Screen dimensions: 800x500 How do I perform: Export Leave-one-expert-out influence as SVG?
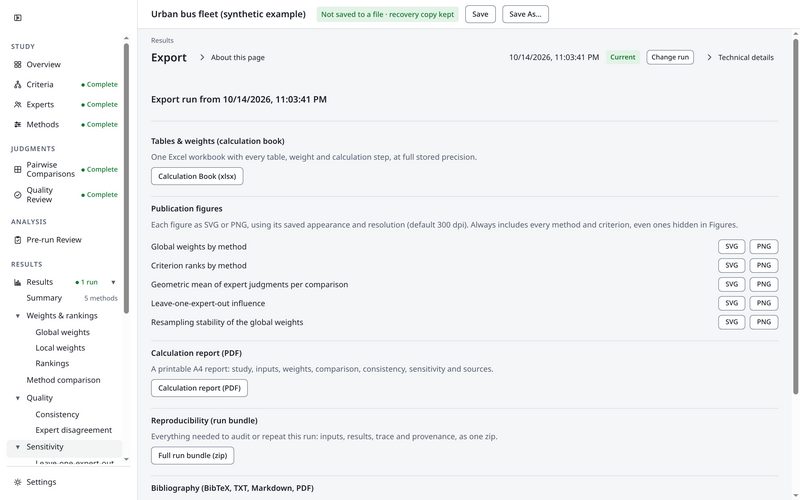732,303
